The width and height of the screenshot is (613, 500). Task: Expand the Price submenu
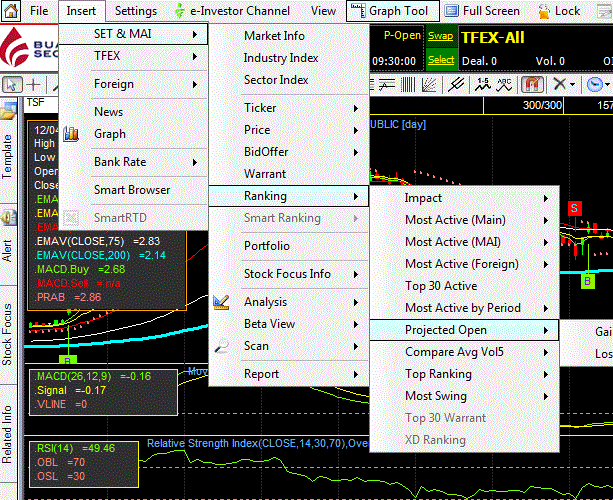click(289, 130)
